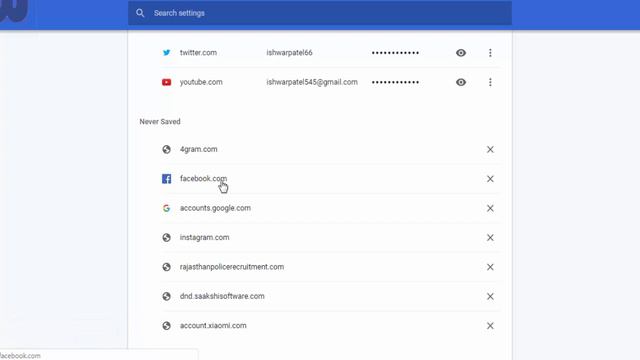Focus the Search settings field
The image size is (640, 360).
tap(320, 13)
